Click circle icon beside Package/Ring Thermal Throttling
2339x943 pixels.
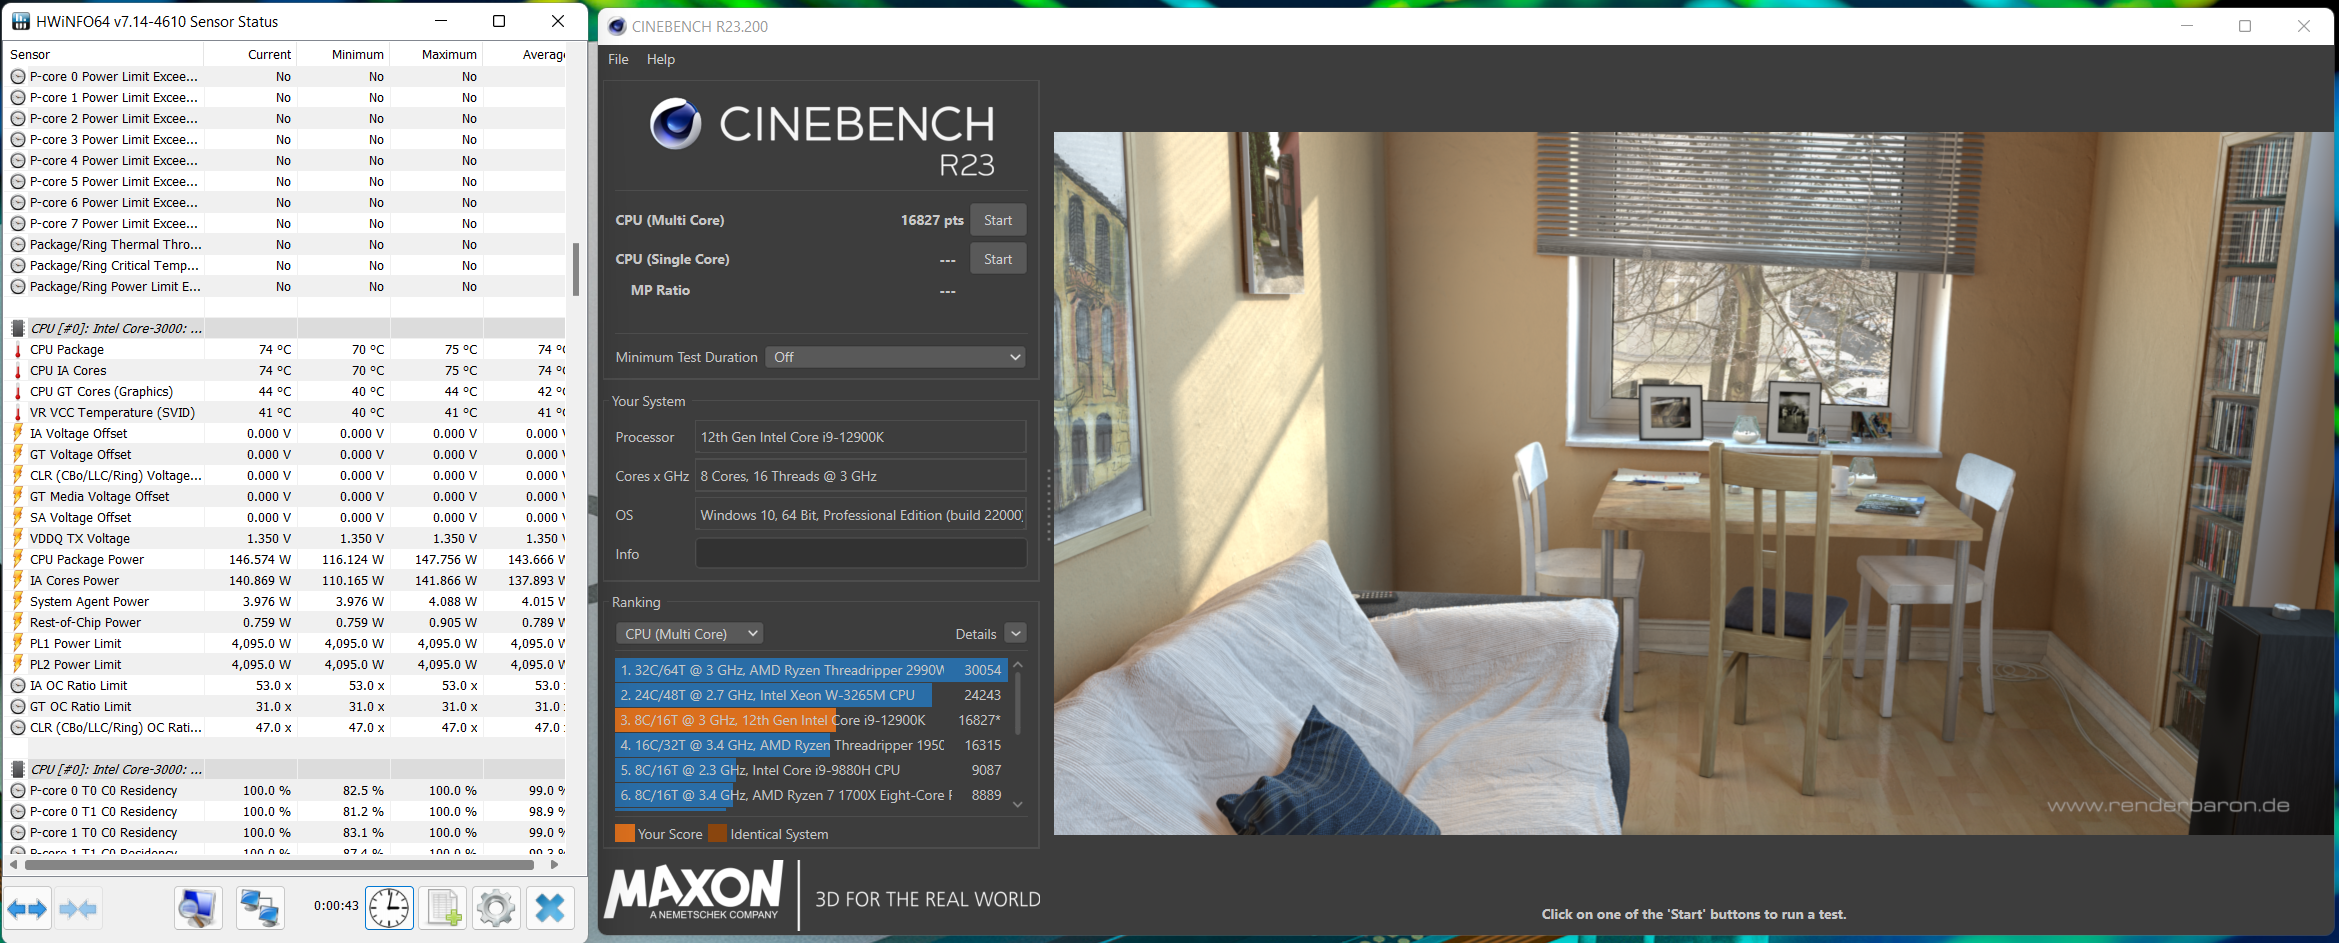pos(18,244)
